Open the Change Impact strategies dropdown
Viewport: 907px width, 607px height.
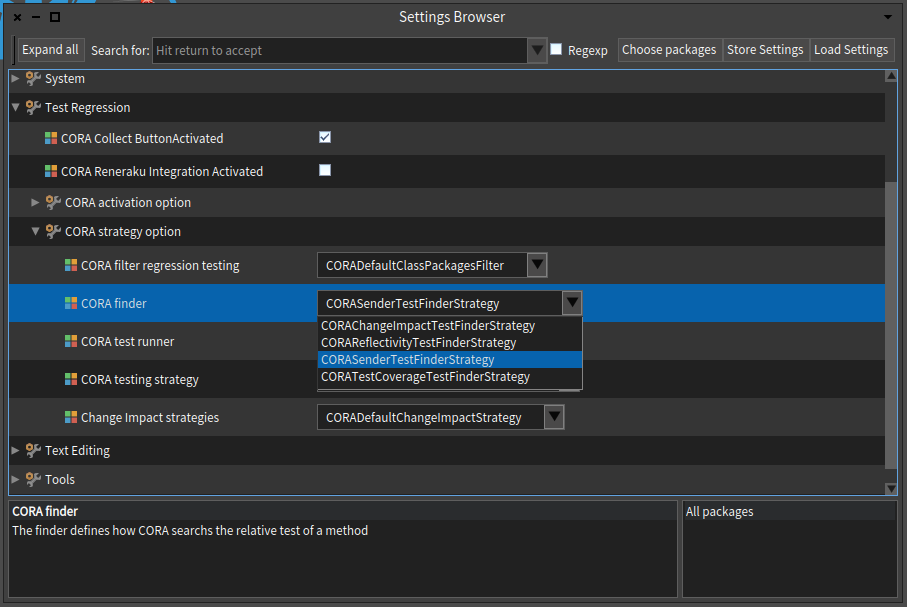coord(554,417)
